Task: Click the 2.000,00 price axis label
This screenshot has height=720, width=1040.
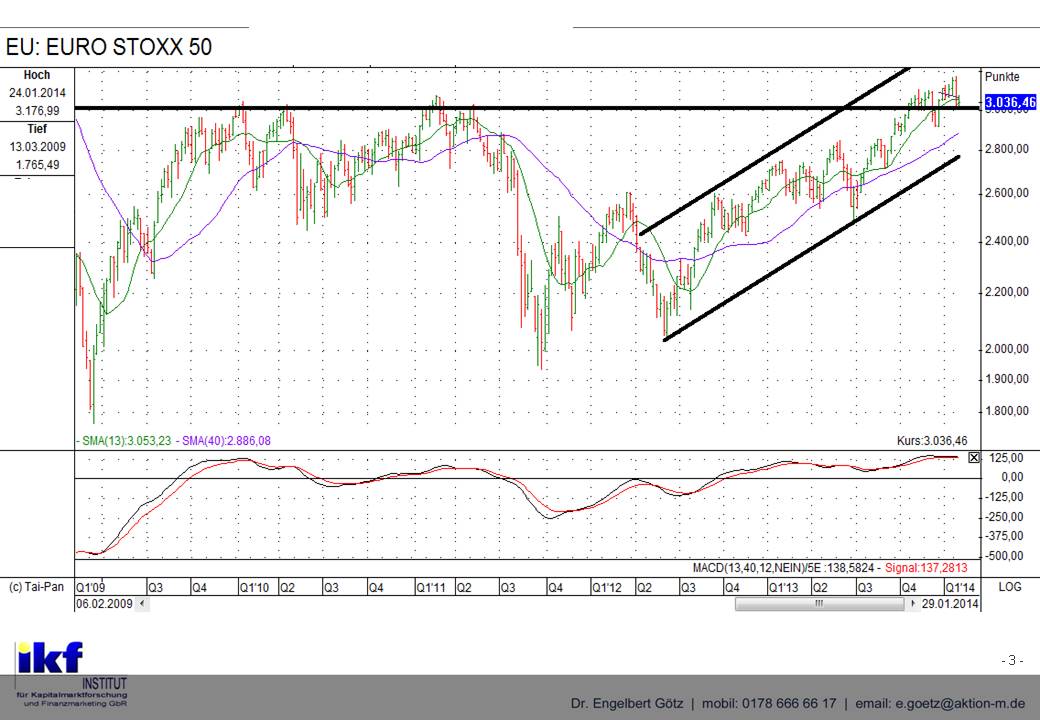Action: tap(1008, 349)
